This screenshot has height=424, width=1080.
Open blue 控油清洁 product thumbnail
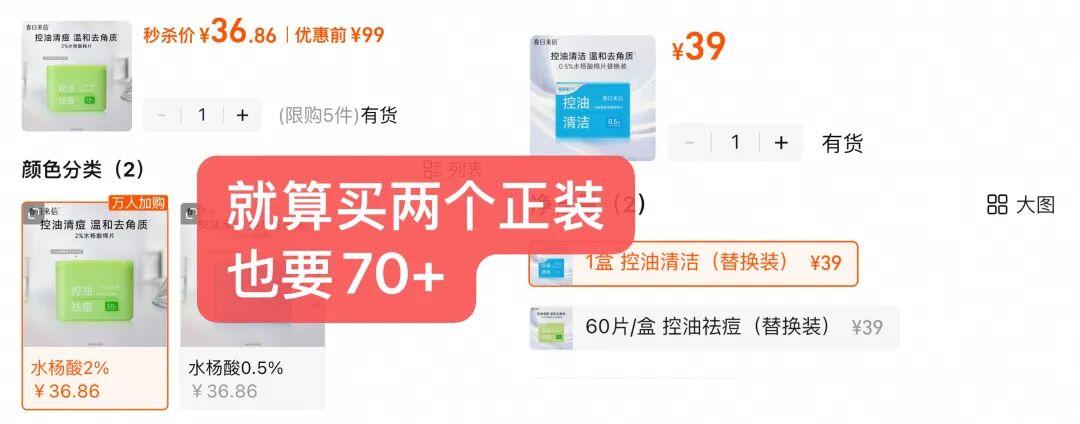tap(593, 97)
